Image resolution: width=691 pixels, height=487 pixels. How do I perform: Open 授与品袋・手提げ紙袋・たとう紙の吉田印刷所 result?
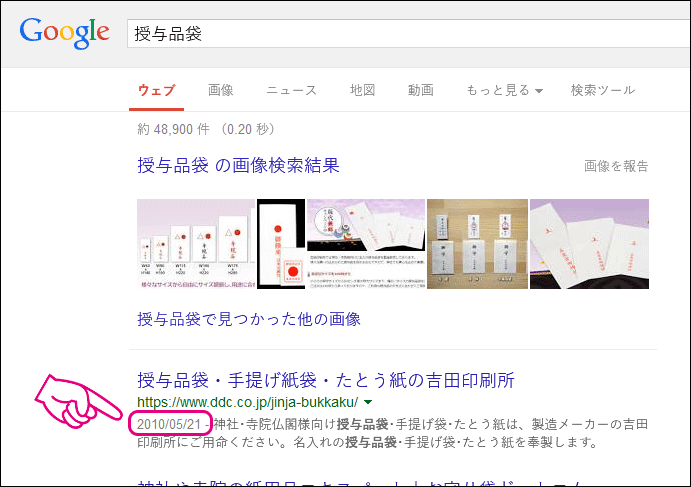click(326, 380)
